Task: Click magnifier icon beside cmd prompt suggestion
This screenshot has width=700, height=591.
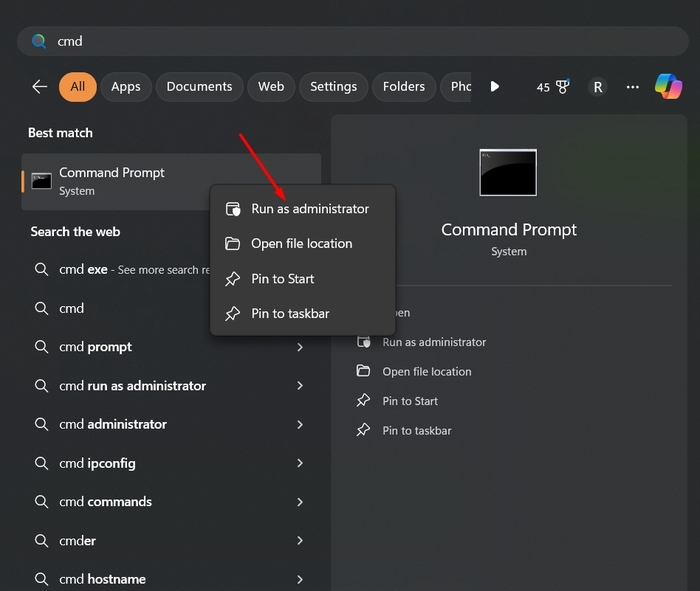Action: pyautogui.click(x=42, y=347)
